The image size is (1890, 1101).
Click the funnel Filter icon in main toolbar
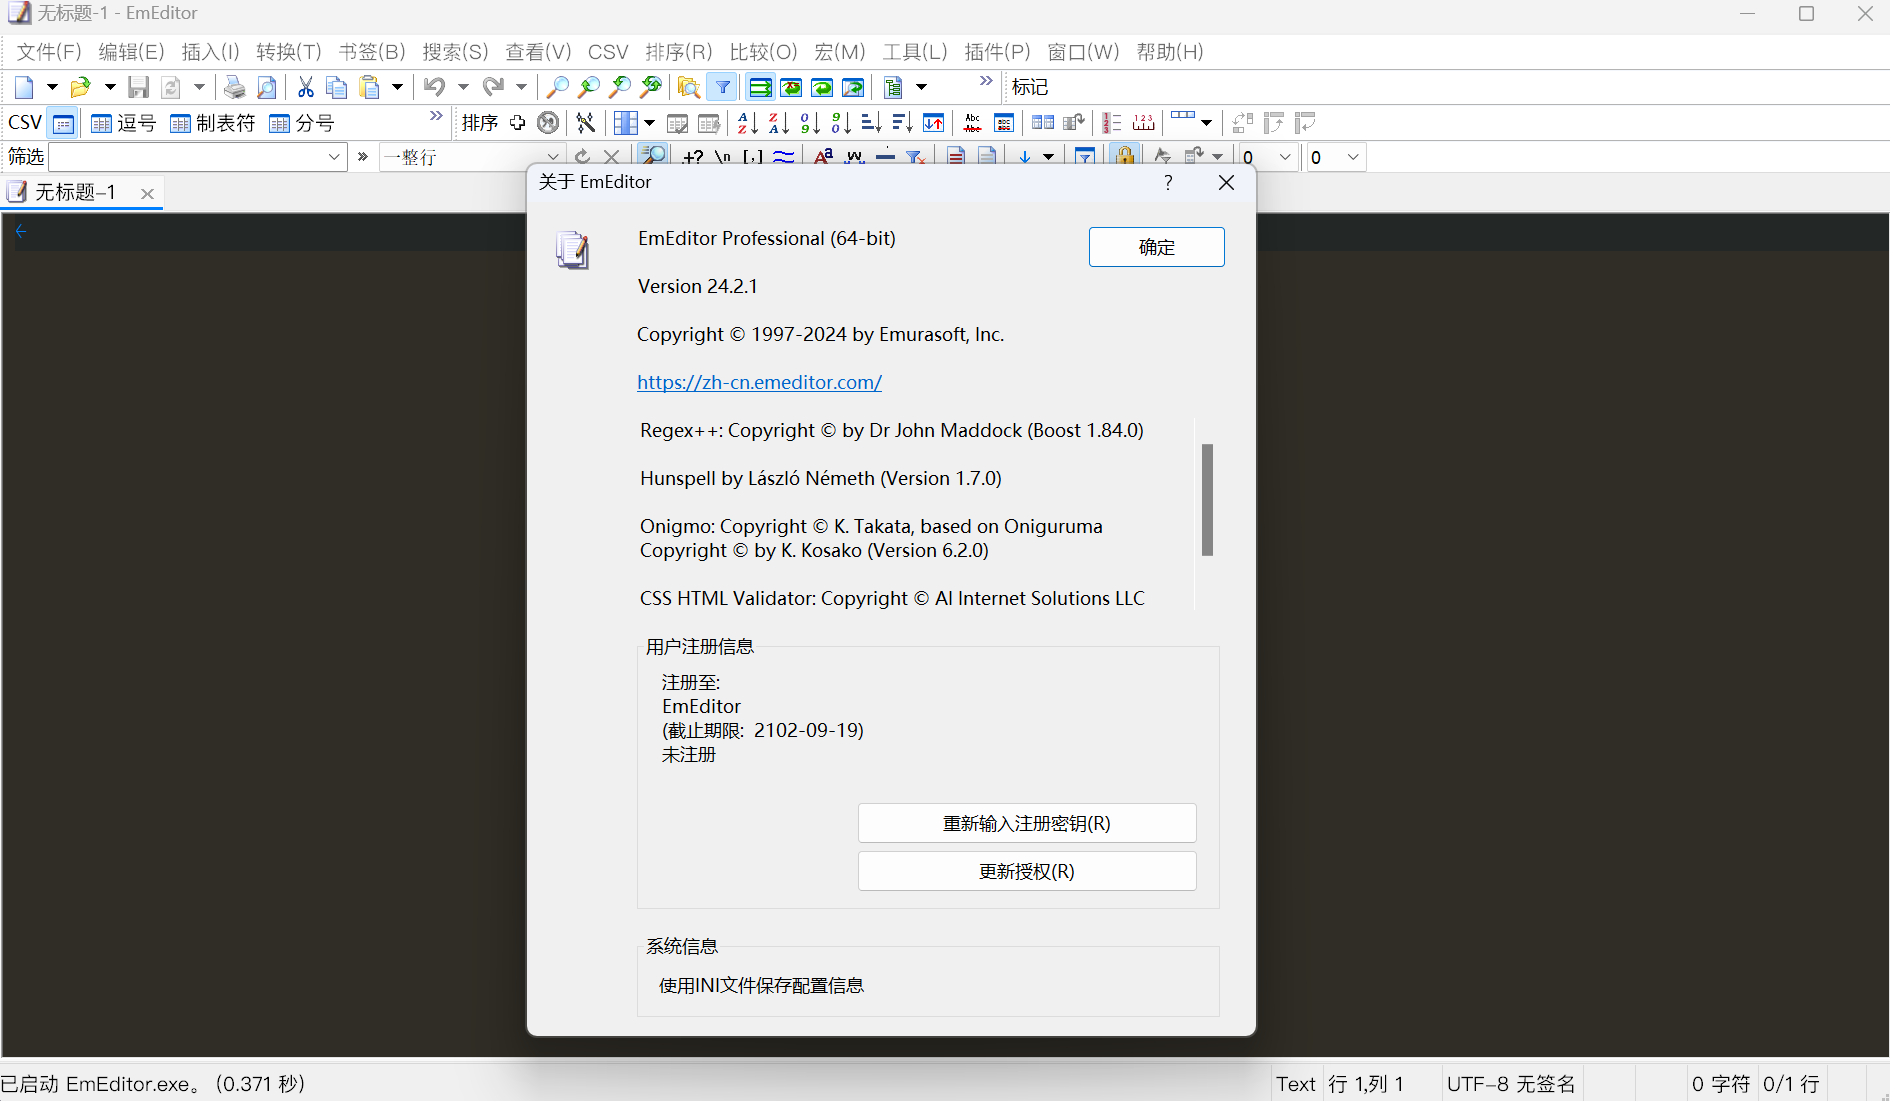click(722, 88)
